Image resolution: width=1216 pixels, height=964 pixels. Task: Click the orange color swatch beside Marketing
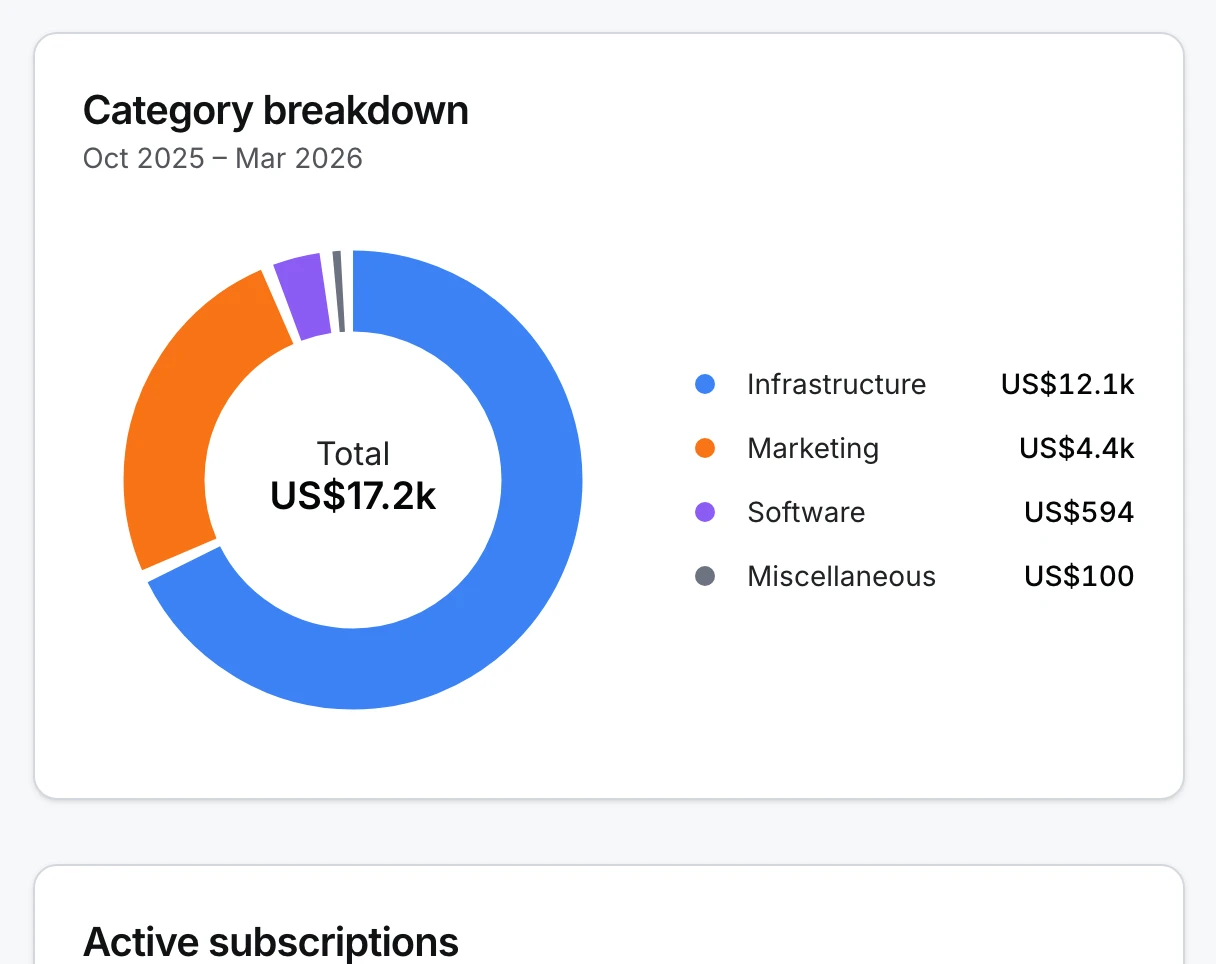tap(704, 447)
